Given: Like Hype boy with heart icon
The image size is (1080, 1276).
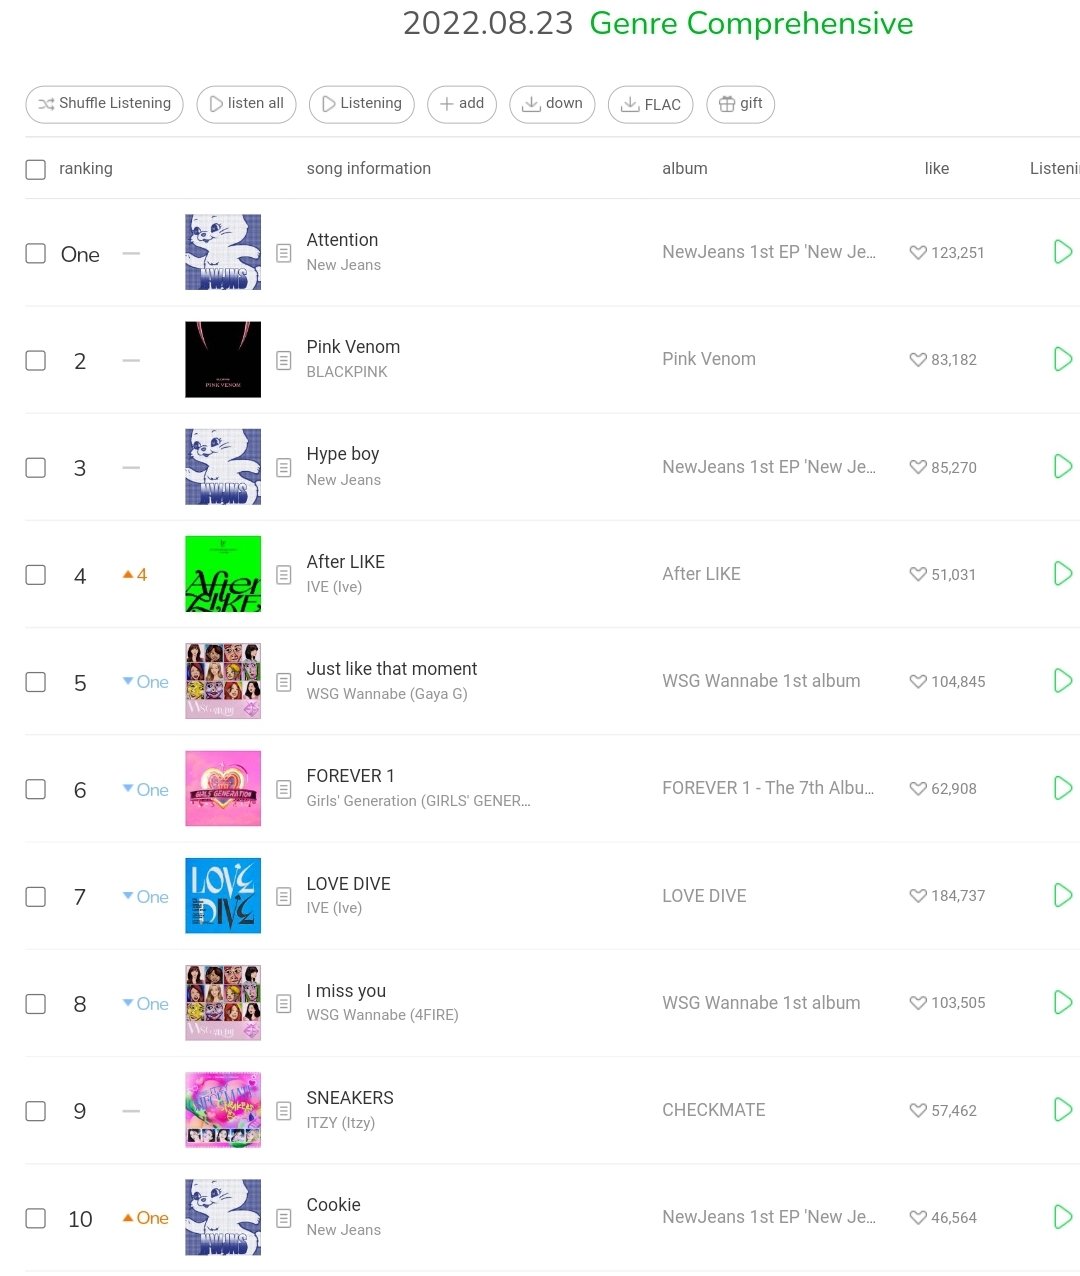Looking at the screenshot, I should point(918,467).
